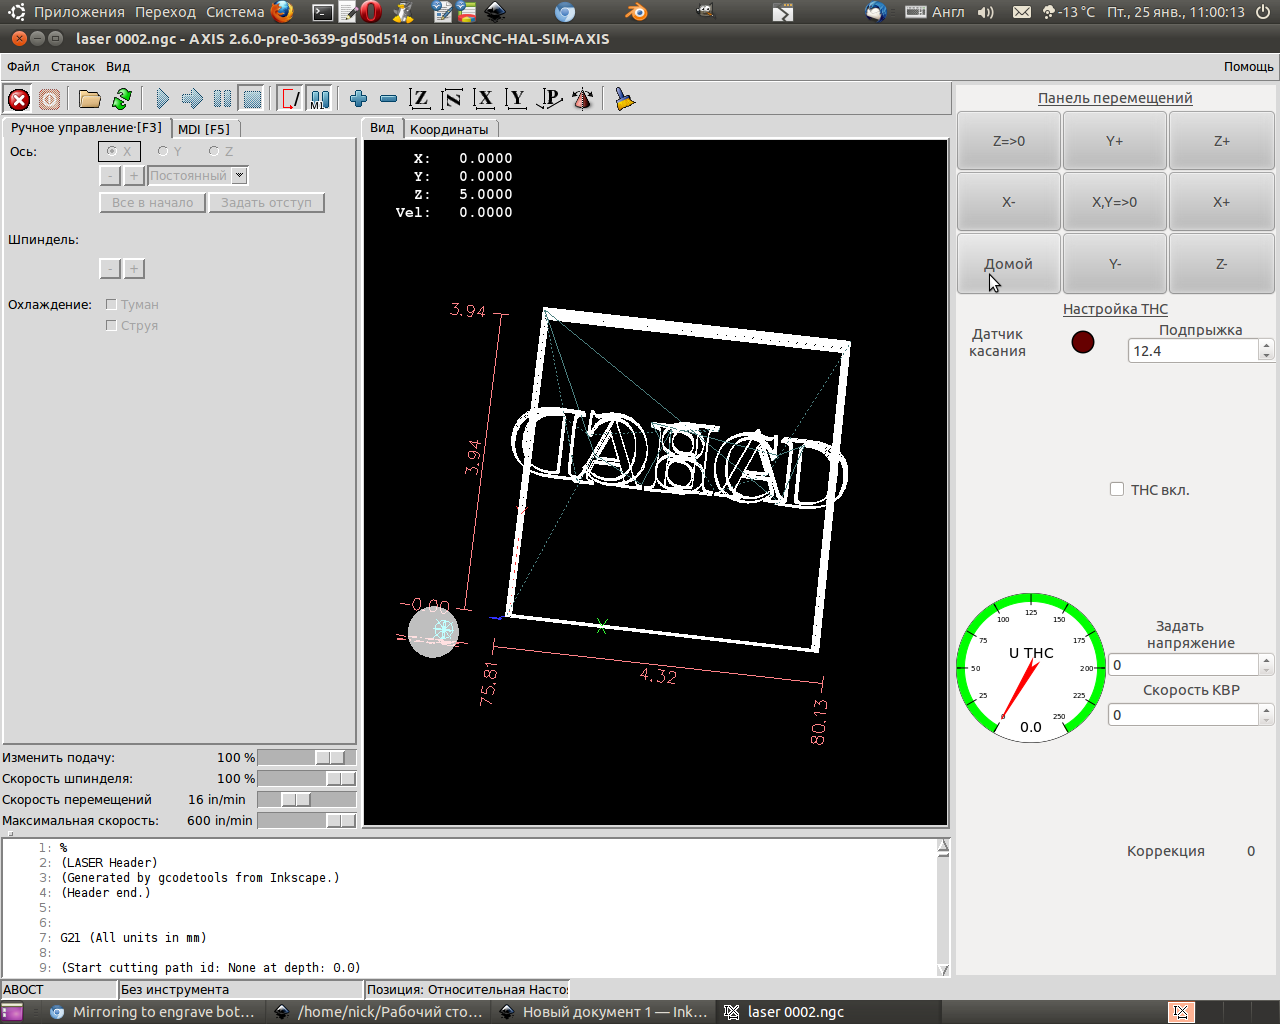Select the perspective view icon
This screenshot has height=1024, width=1280.
[550, 99]
